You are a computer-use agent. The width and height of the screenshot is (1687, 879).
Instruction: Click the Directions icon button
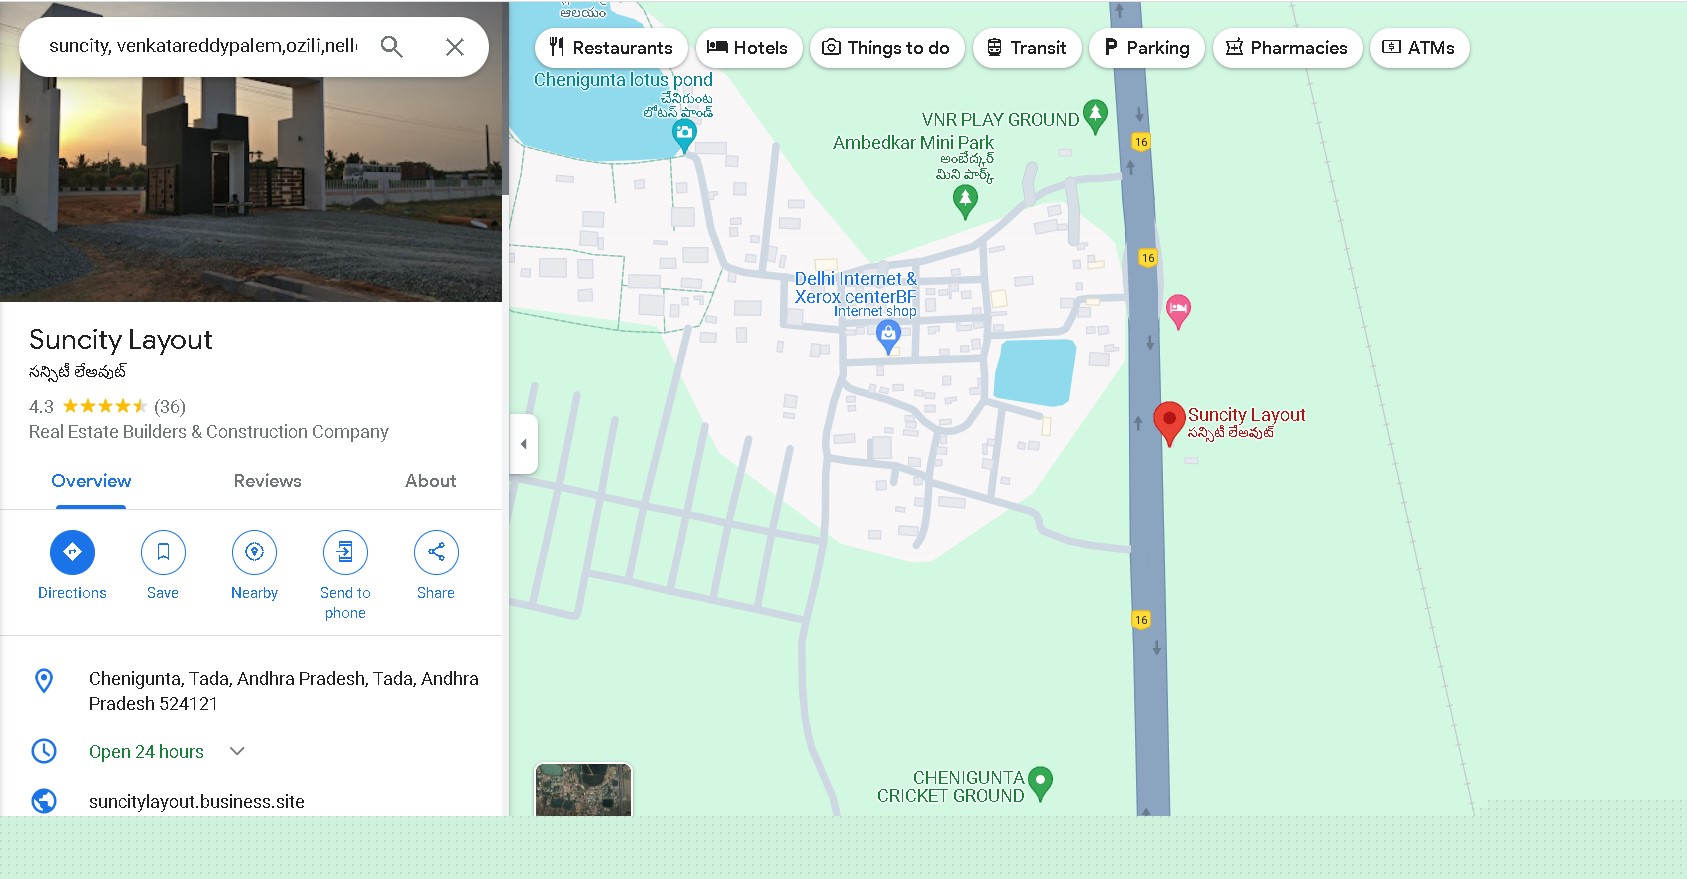tap(72, 552)
